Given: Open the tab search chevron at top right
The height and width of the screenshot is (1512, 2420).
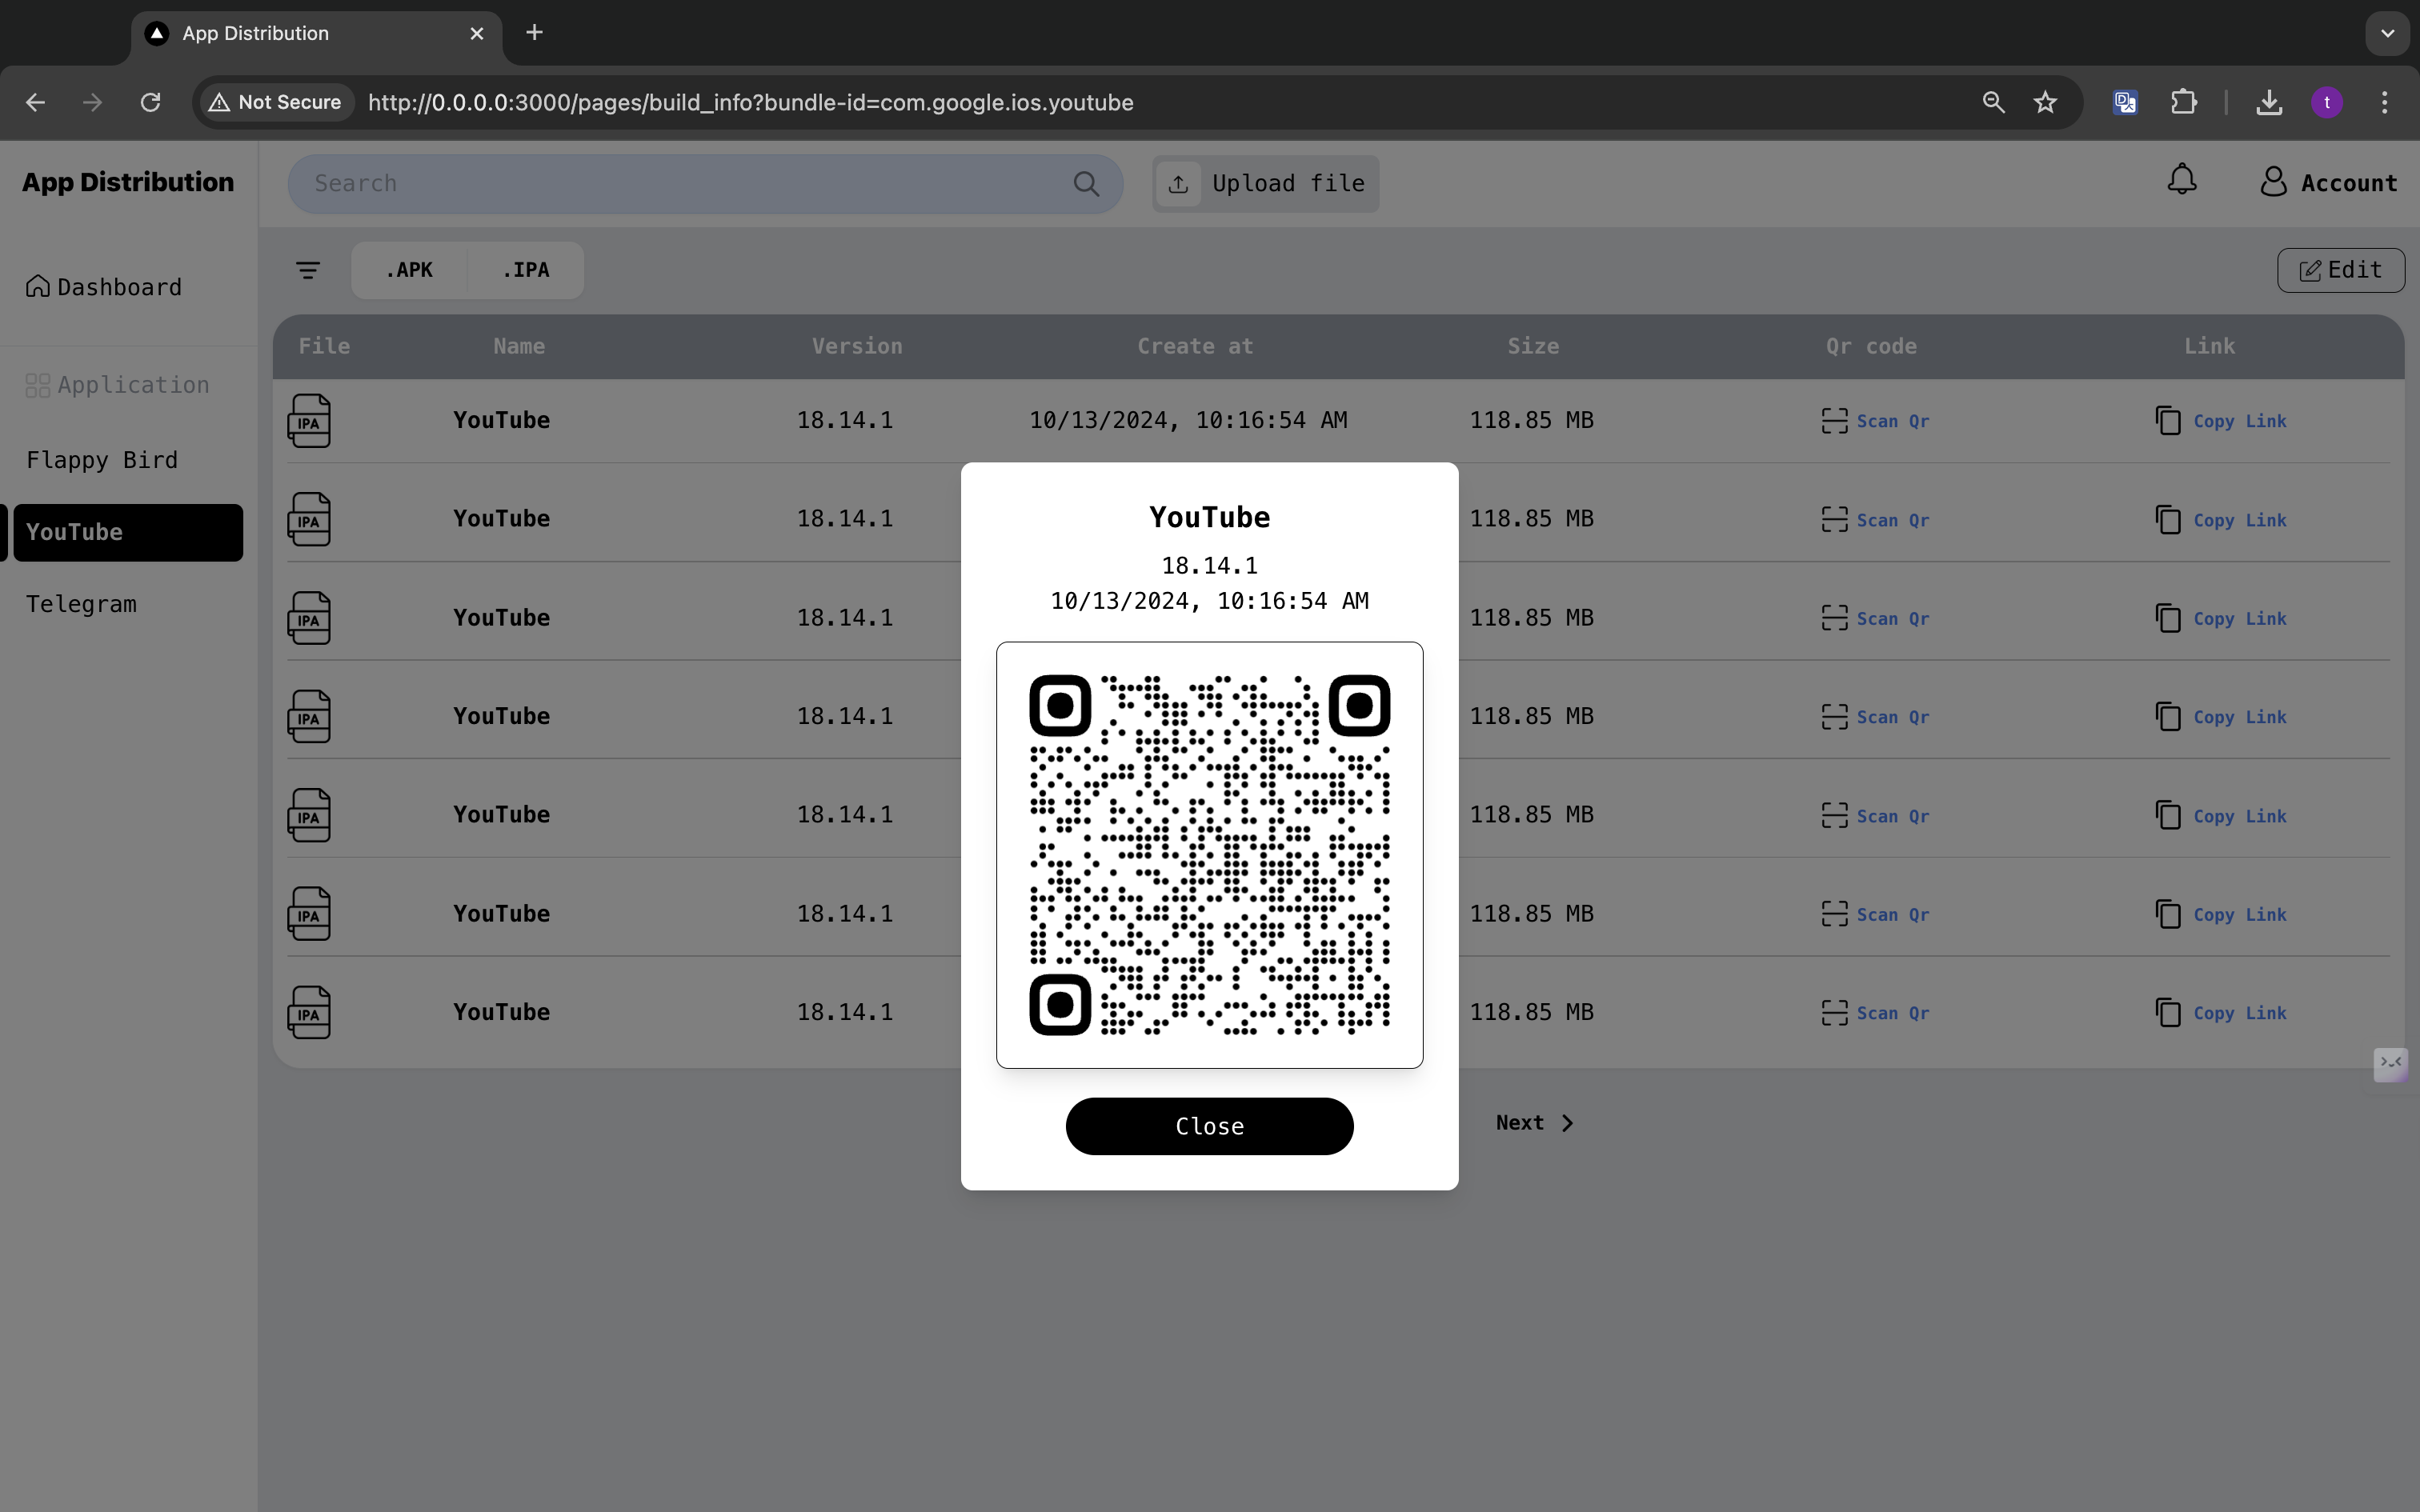Looking at the screenshot, I should (x=2386, y=32).
